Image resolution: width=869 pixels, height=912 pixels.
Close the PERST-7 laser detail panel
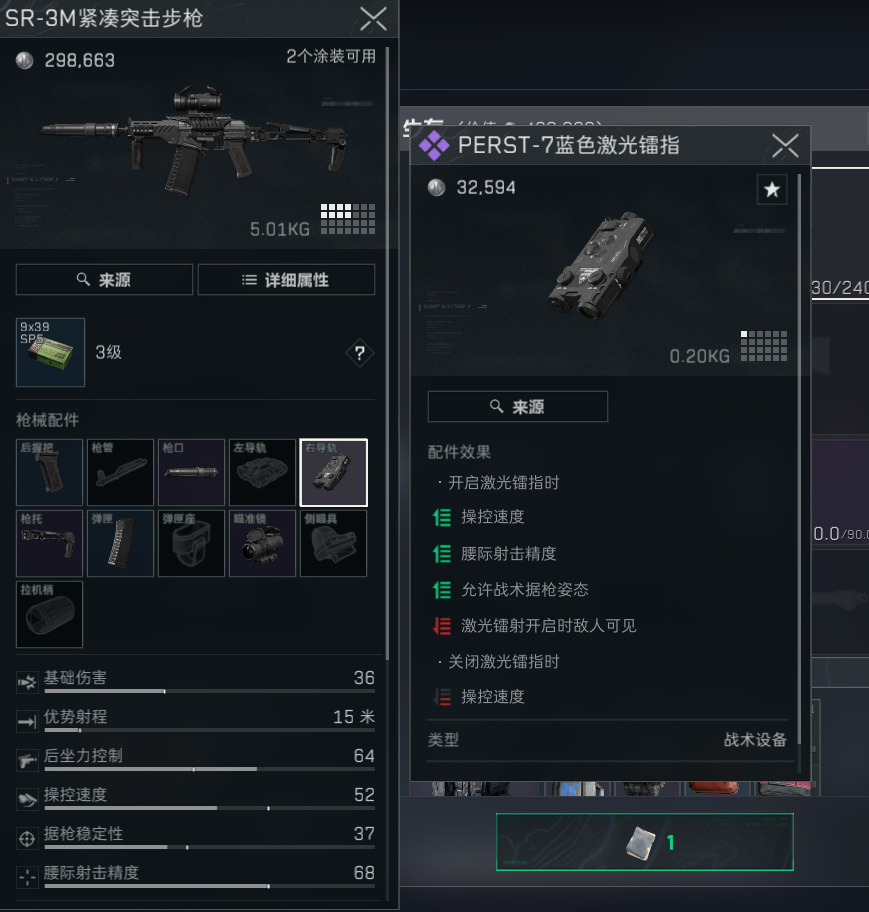click(785, 145)
